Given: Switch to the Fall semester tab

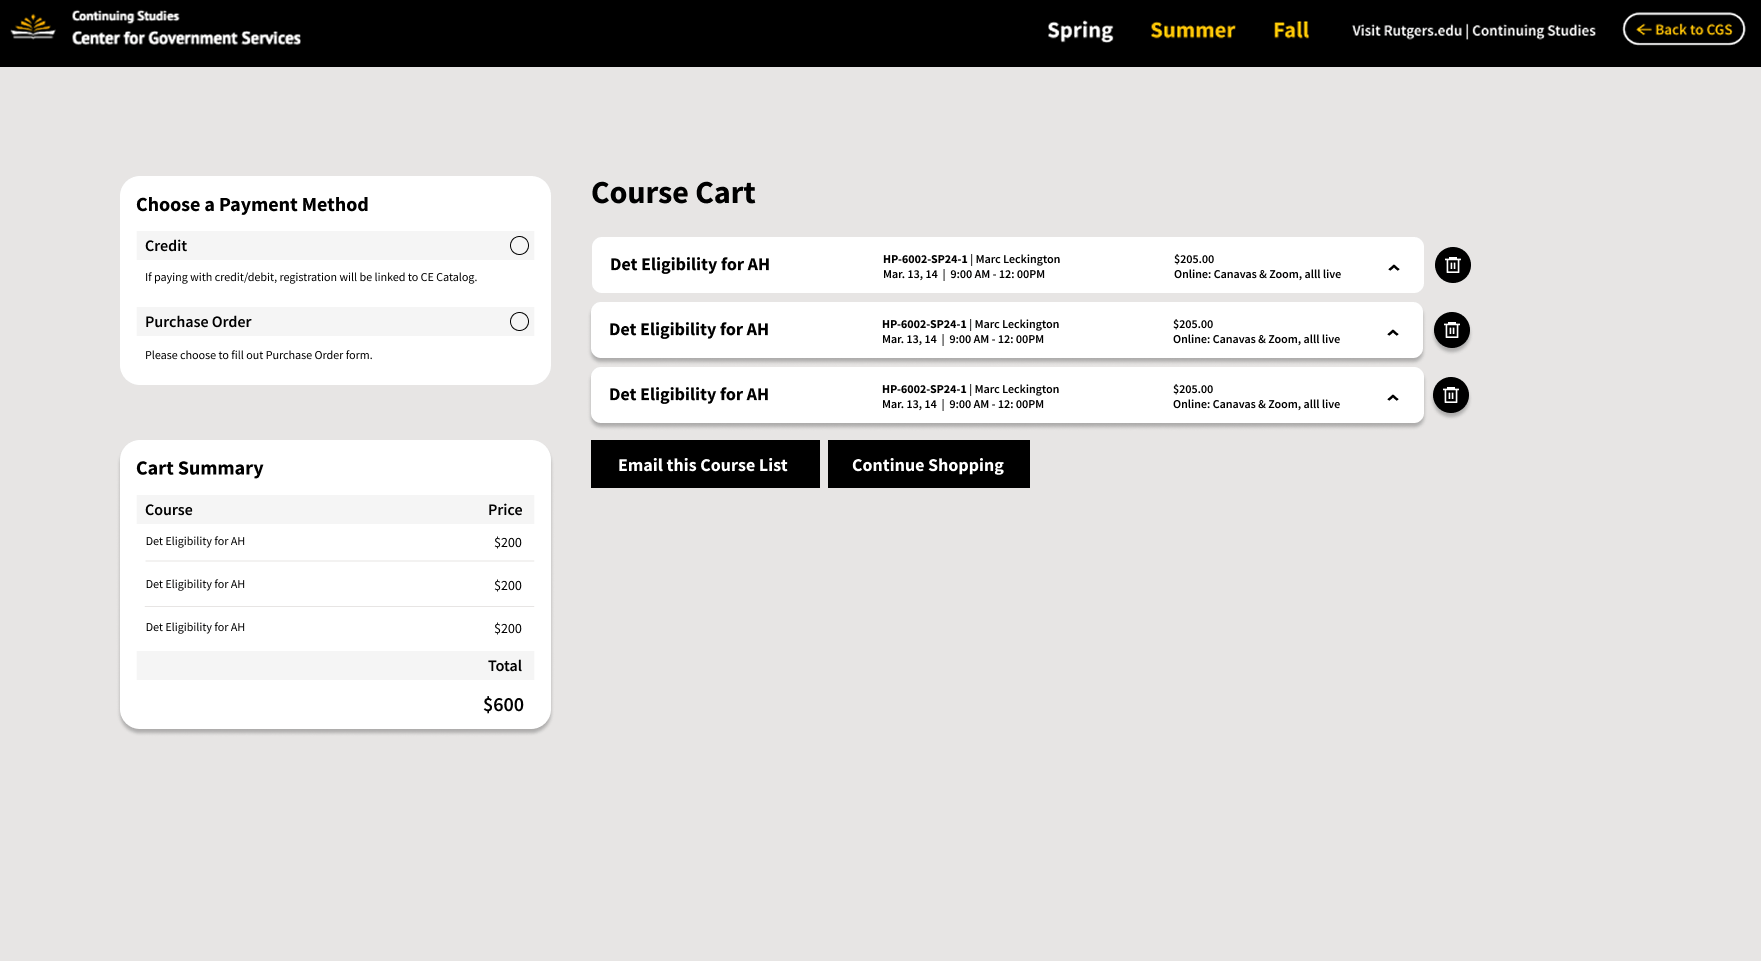Looking at the screenshot, I should click(1290, 30).
